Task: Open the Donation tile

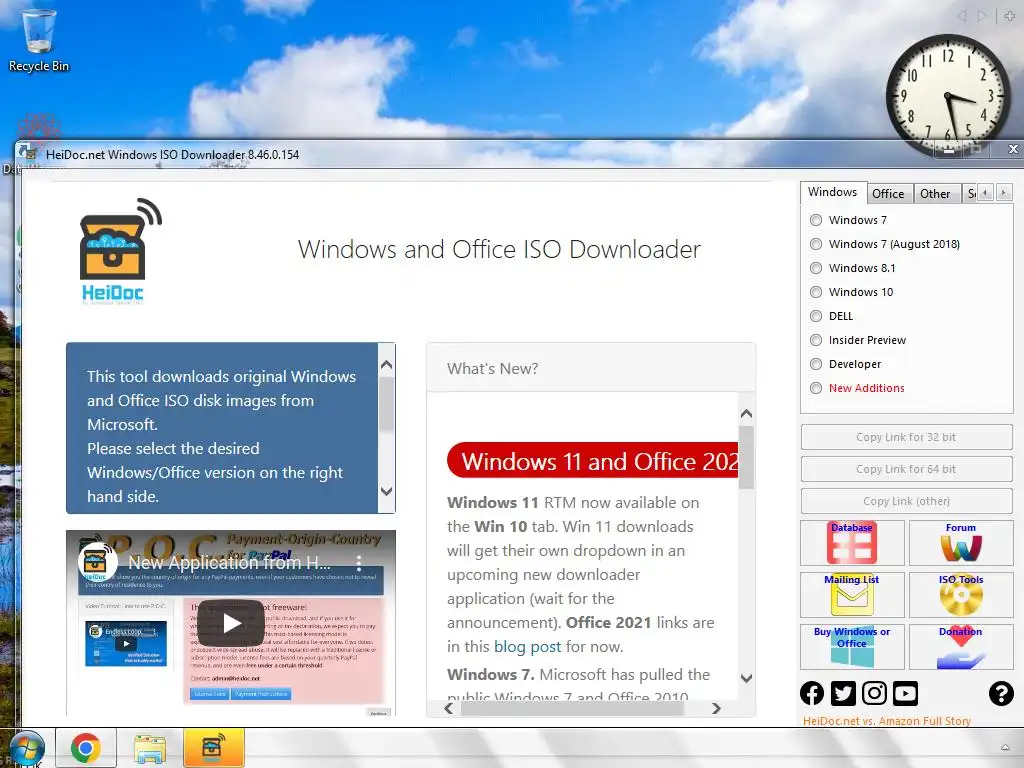Action: click(961, 647)
